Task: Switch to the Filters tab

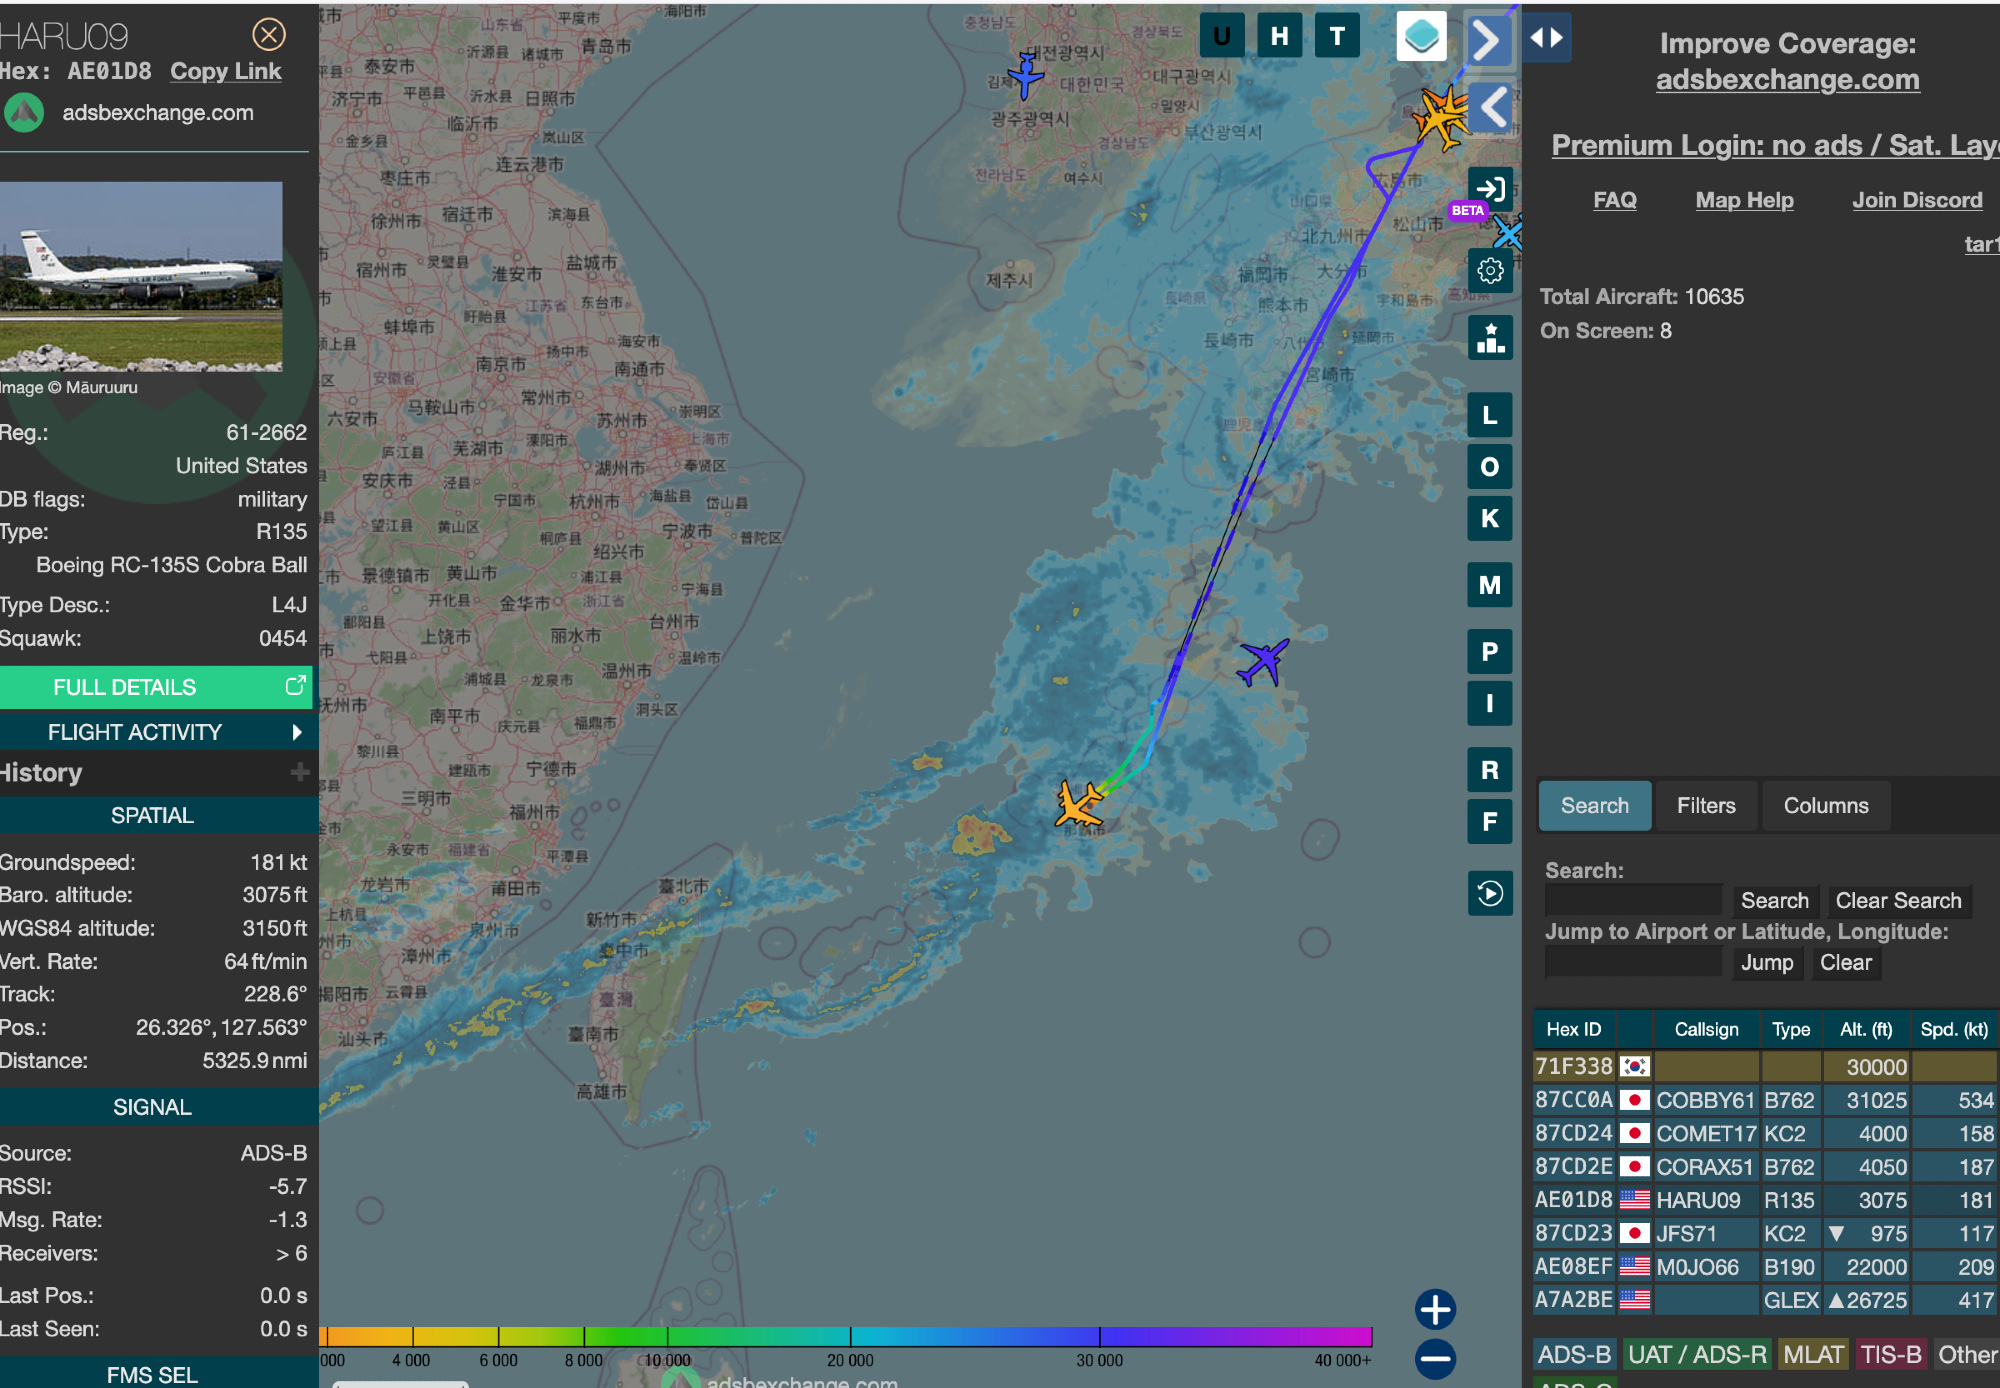Action: tap(1705, 806)
